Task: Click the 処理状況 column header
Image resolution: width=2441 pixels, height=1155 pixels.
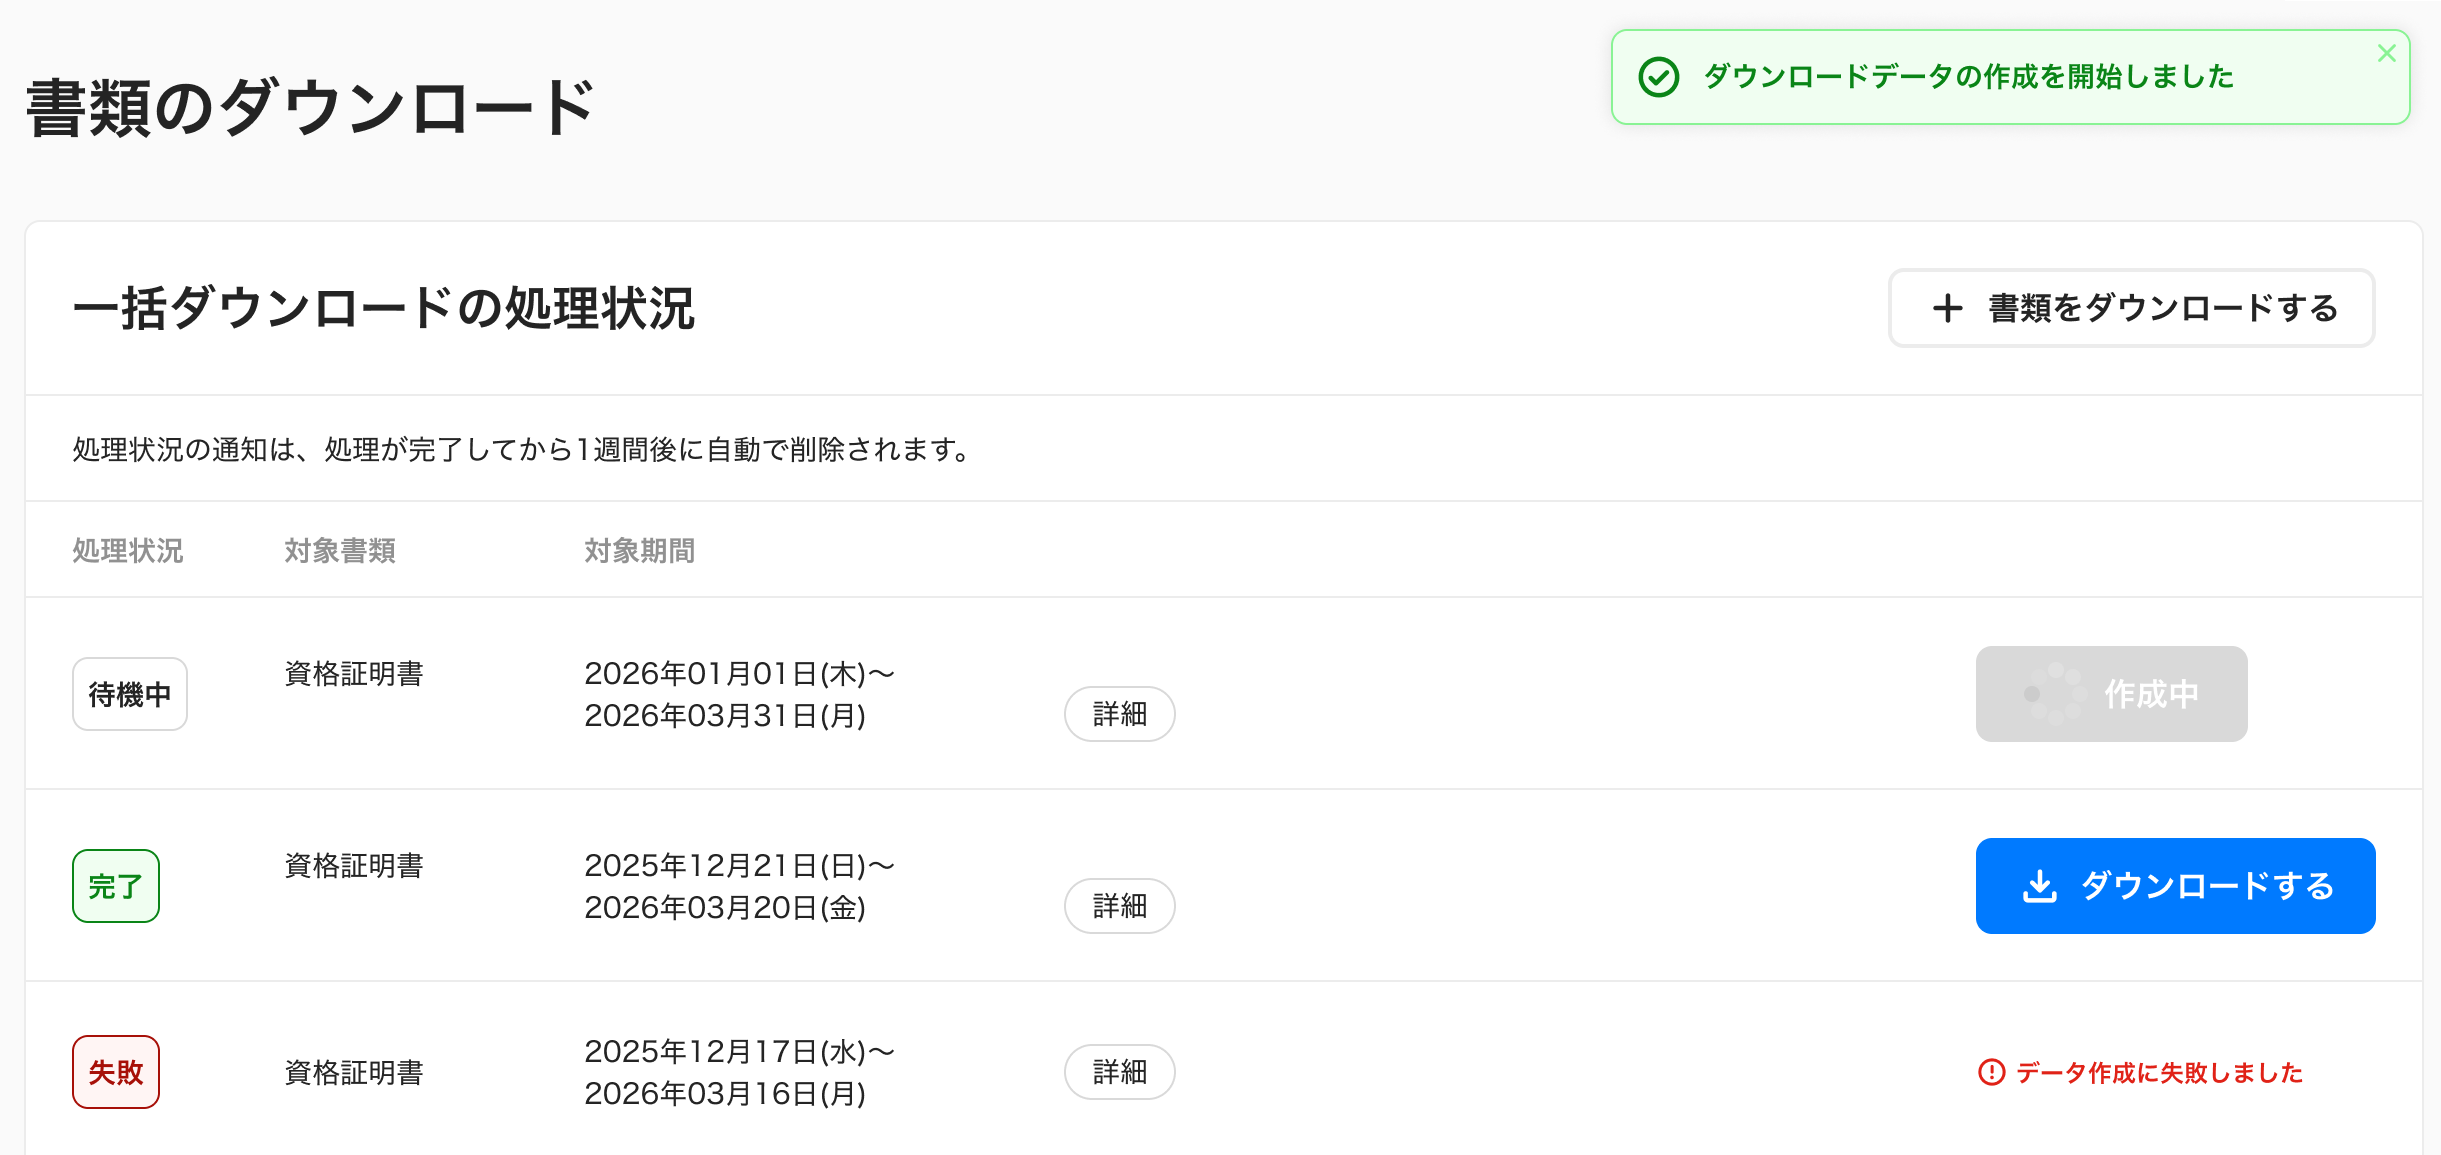Action: [128, 551]
